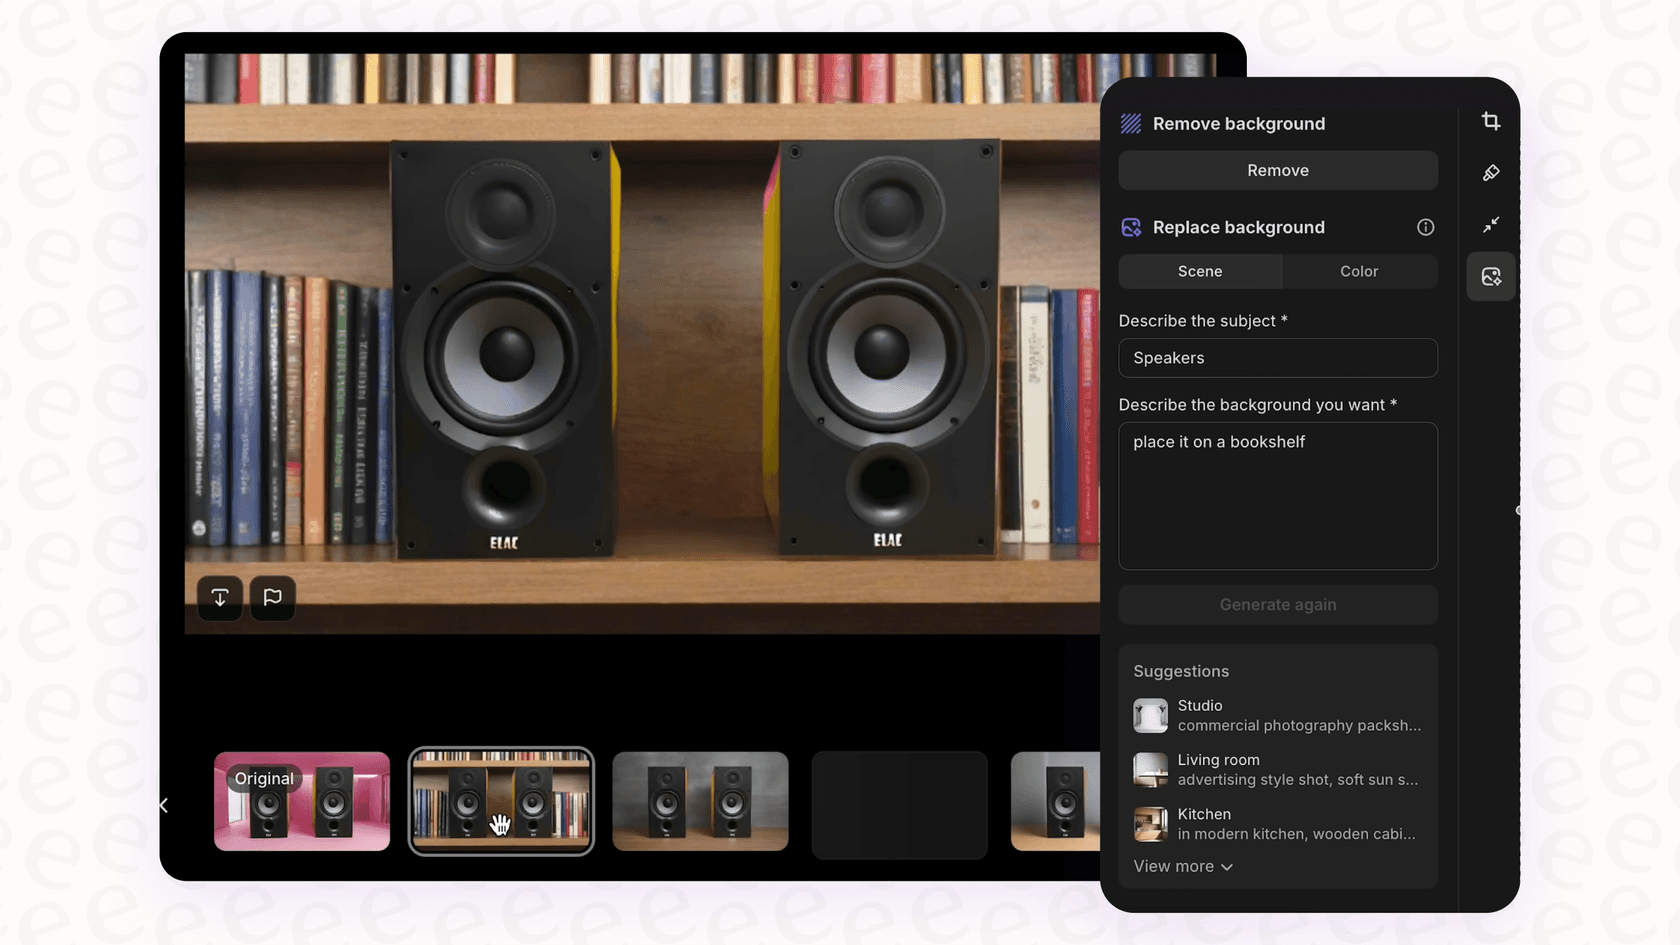The width and height of the screenshot is (1680, 945).
Task: Enable the Scene background mode
Action: pos(1199,271)
